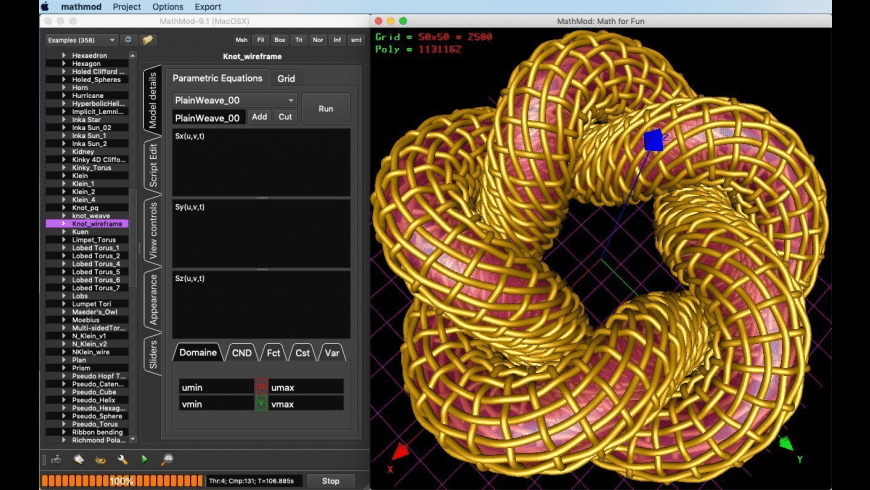
Task: Open the PlainWeave_00 component dropdown
Action: tap(235, 100)
